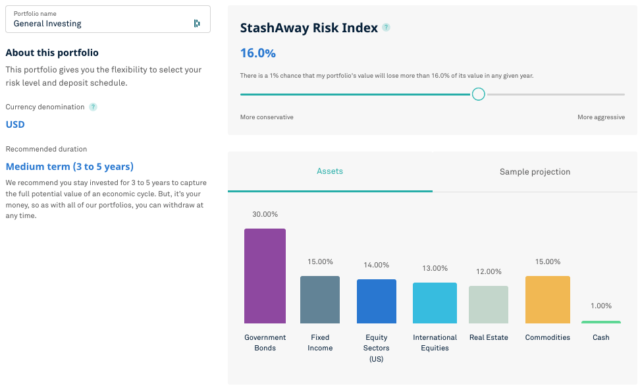Select the Fixed Income bar
The height and width of the screenshot is (386, 640).
click(320, 299)
